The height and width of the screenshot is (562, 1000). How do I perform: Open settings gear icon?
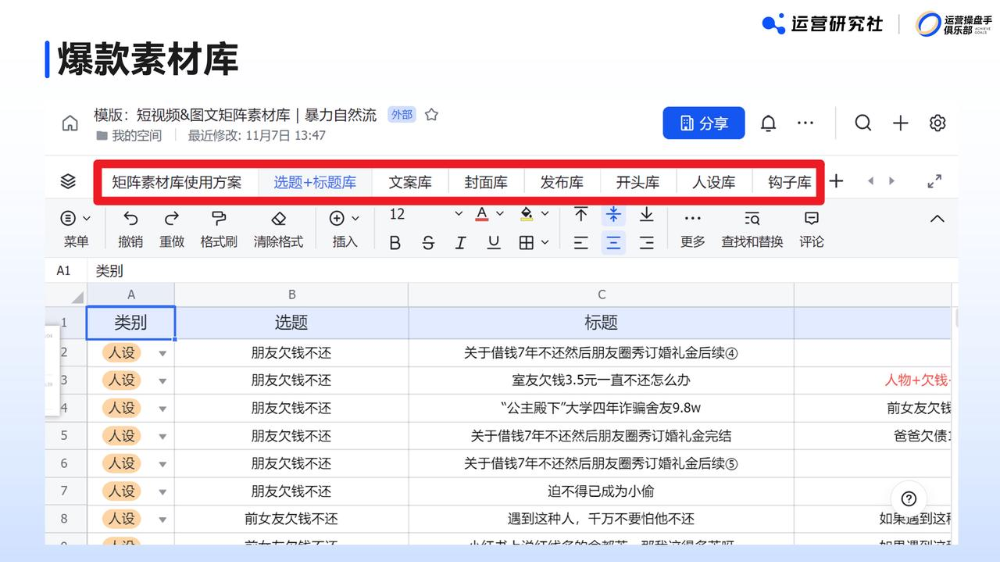tap(937, 122)
